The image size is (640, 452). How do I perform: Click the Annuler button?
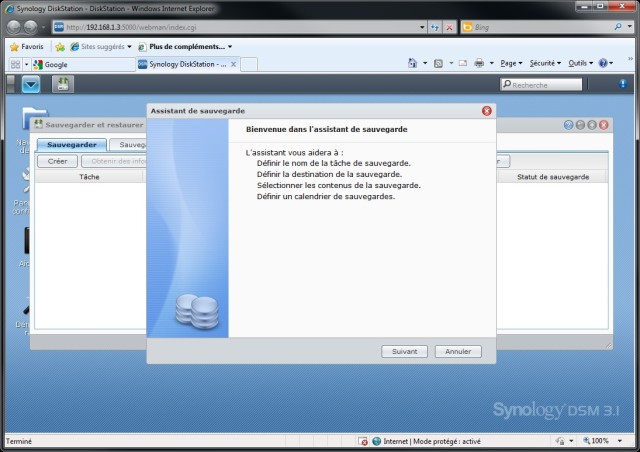point(458,352)
